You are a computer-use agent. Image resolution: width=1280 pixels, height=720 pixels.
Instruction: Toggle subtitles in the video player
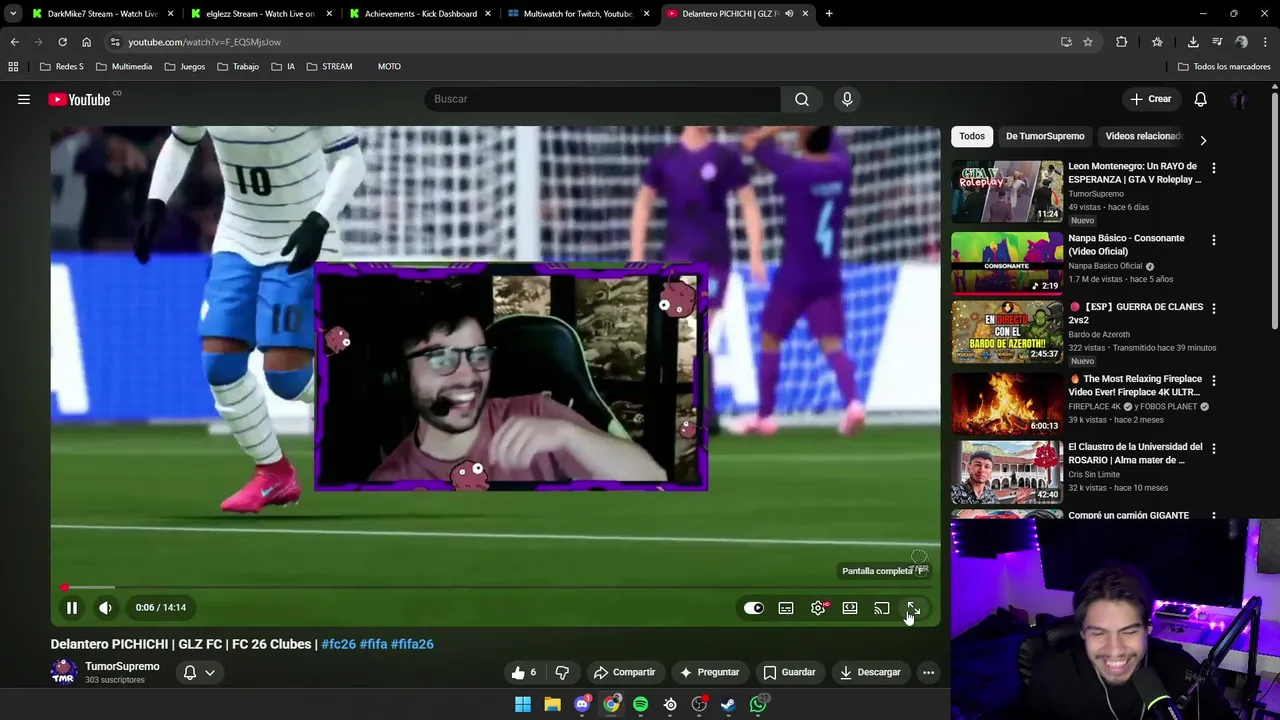point(786,608)
